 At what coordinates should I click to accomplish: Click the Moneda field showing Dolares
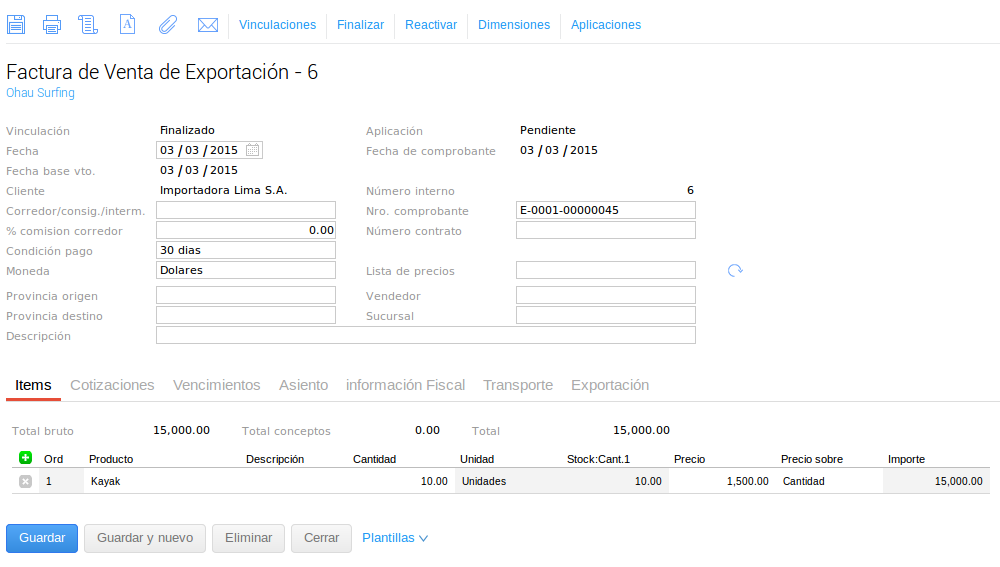(x=246, y=270)
